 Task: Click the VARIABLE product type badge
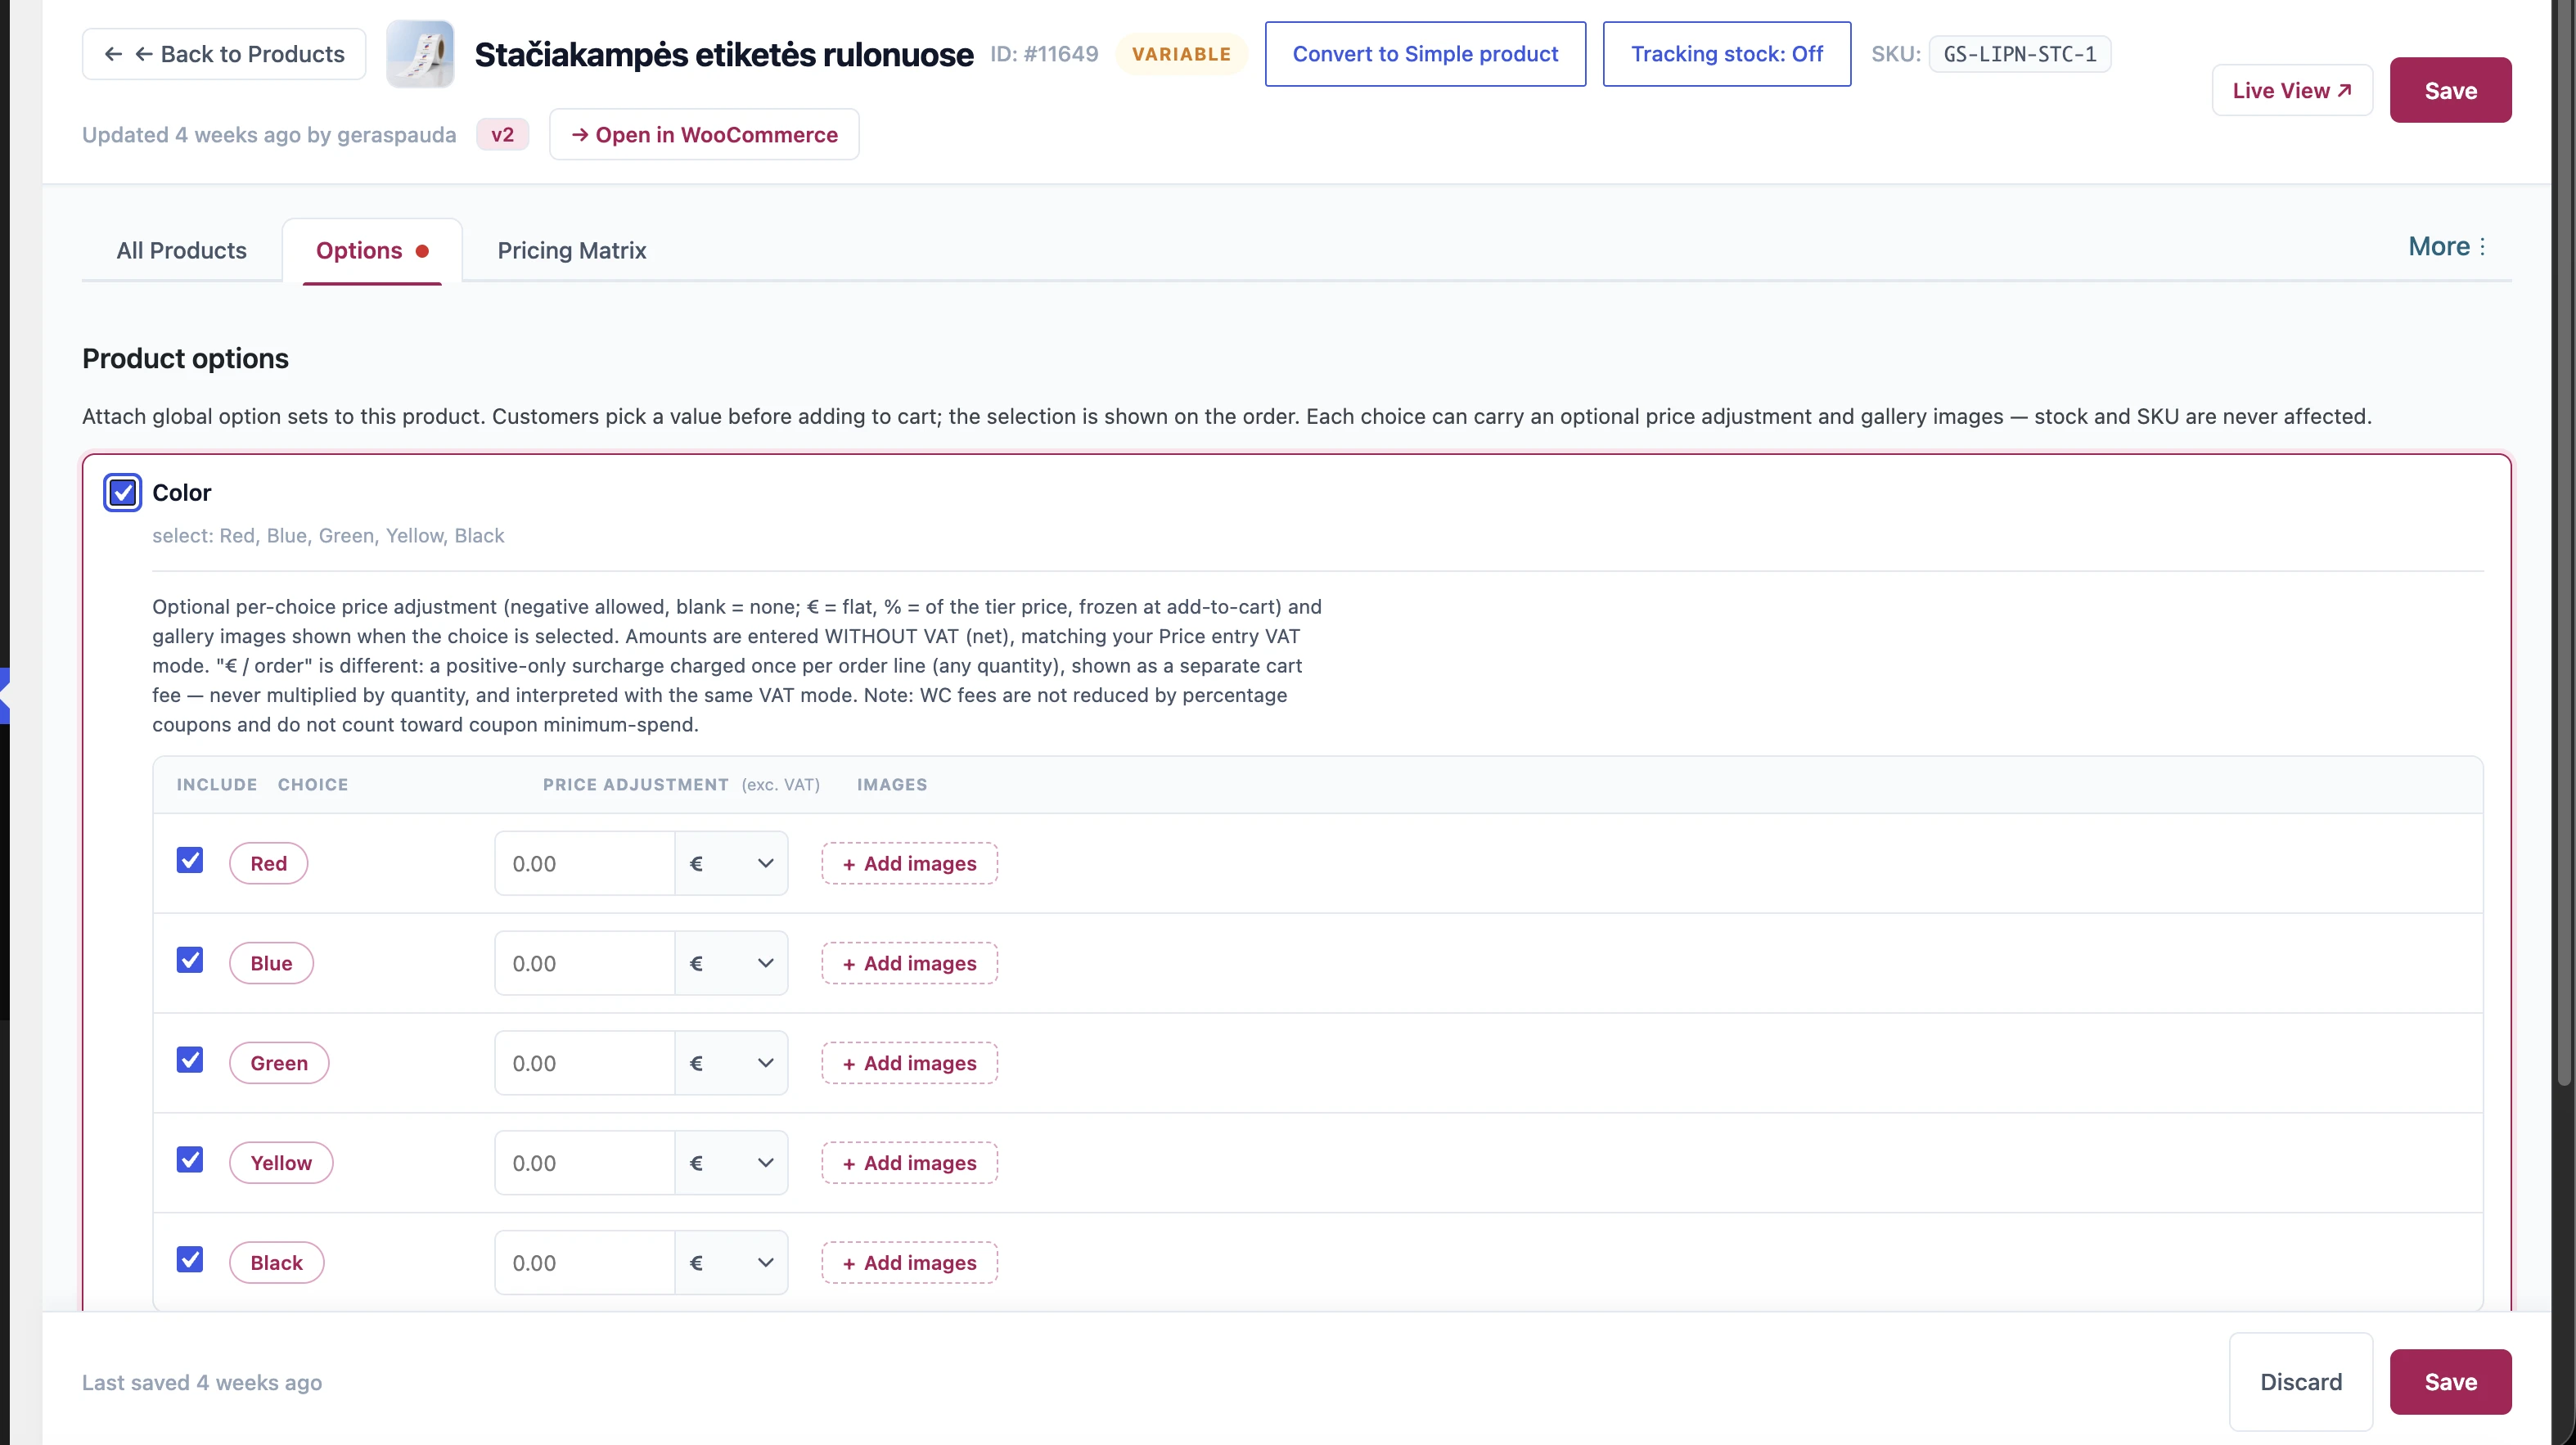(1181, 54)
